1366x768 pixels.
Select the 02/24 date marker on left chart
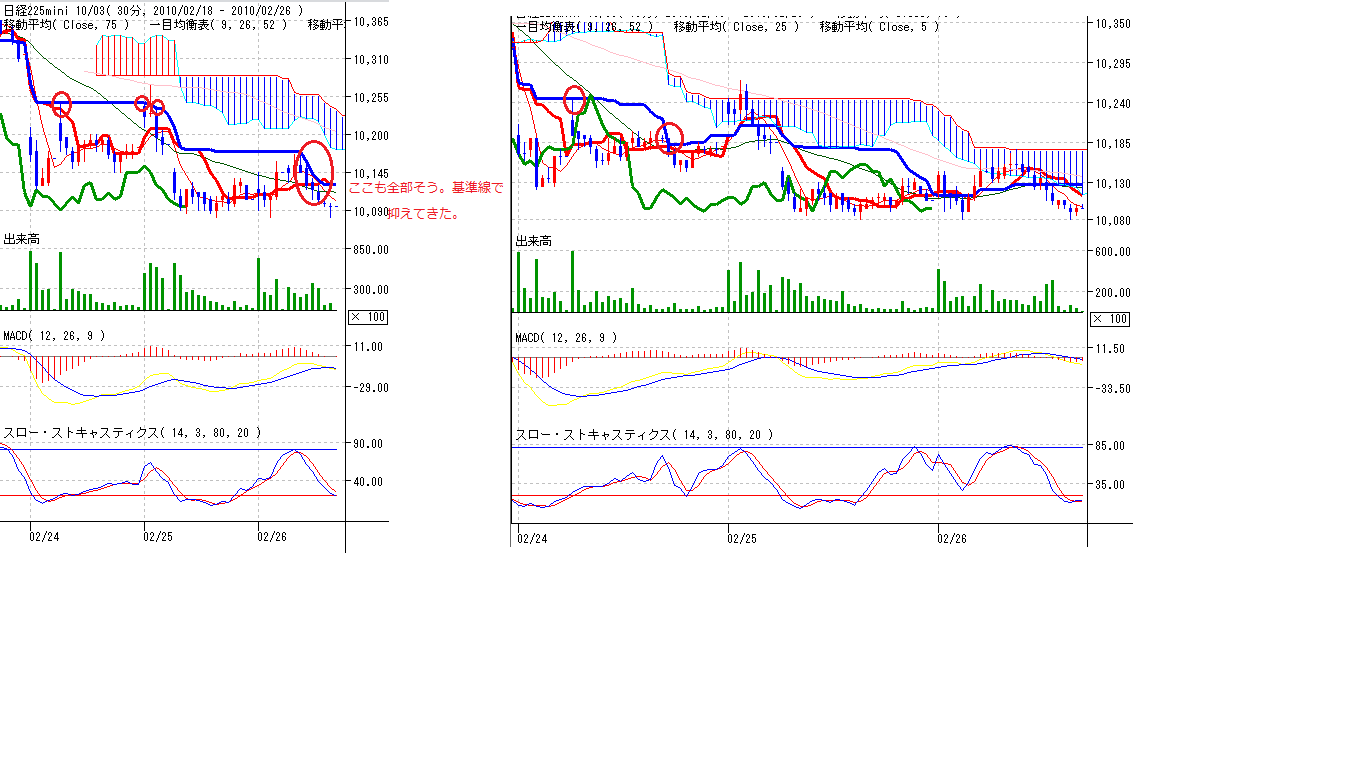point(44,536)
